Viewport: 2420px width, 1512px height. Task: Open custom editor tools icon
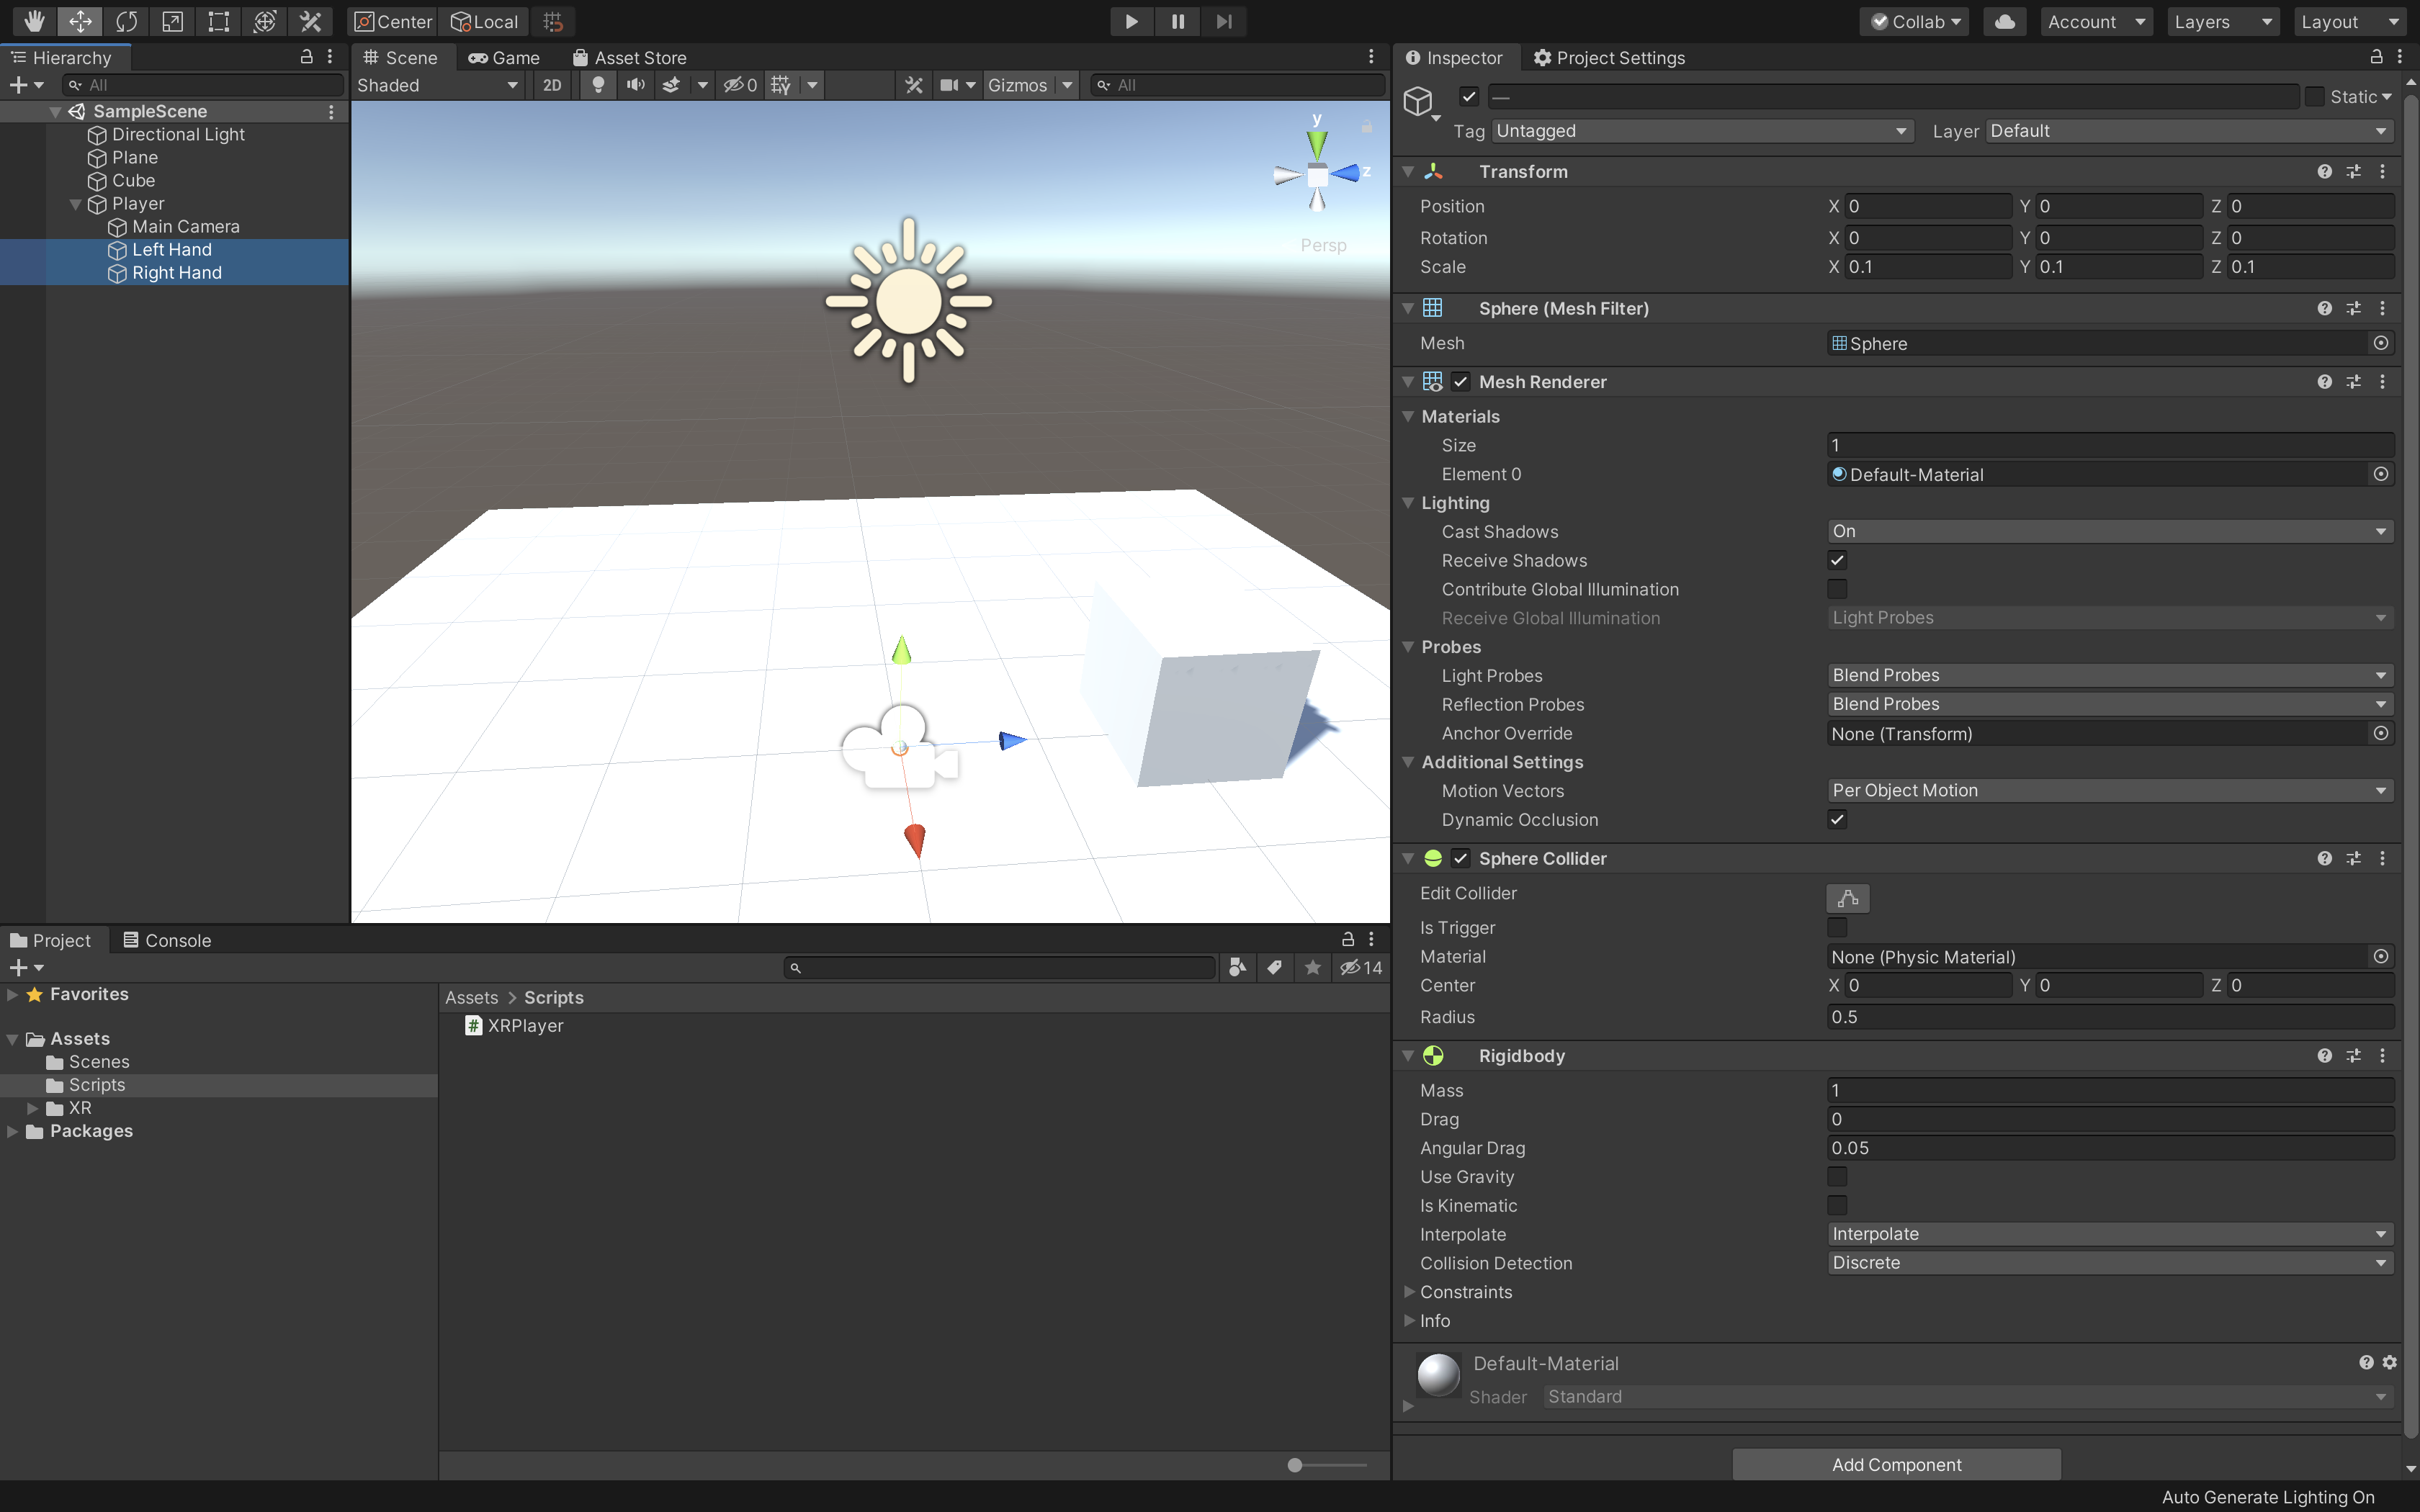310,21
